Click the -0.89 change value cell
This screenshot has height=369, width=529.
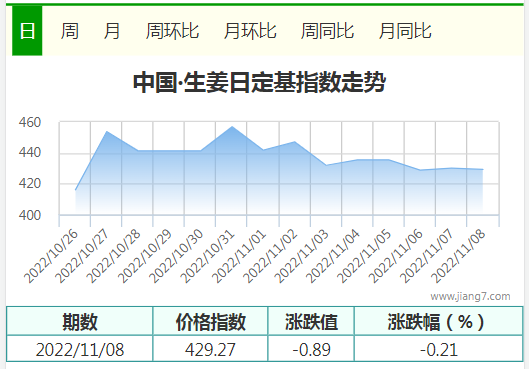[311, 349]
